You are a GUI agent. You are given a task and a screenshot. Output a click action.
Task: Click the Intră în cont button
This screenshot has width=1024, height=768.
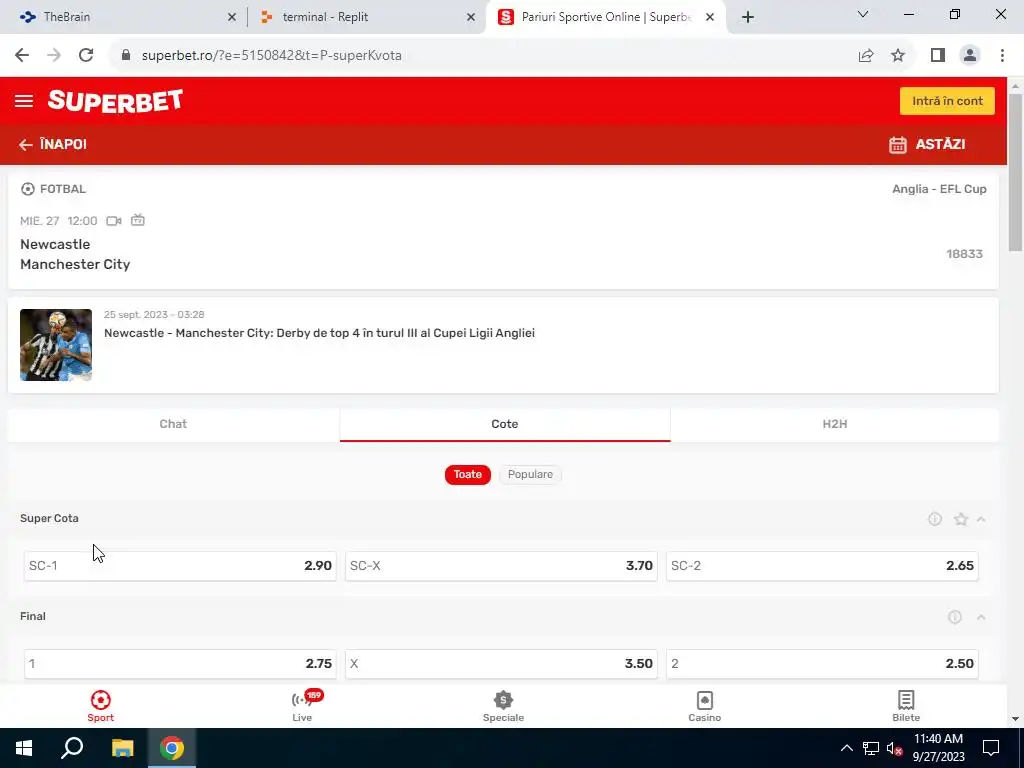point(947,101)
